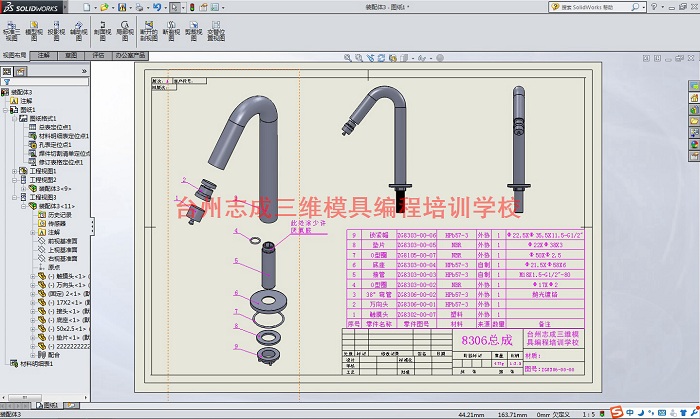Collapse the 图纸格式1 tree node
700x419 pixels.
[14, 119]
